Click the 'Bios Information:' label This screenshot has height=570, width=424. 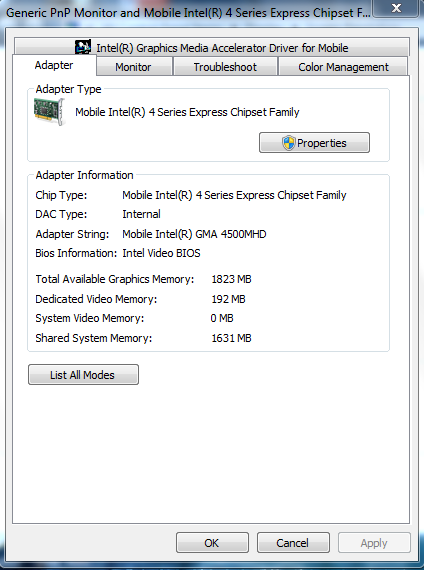tap(76, 253)
